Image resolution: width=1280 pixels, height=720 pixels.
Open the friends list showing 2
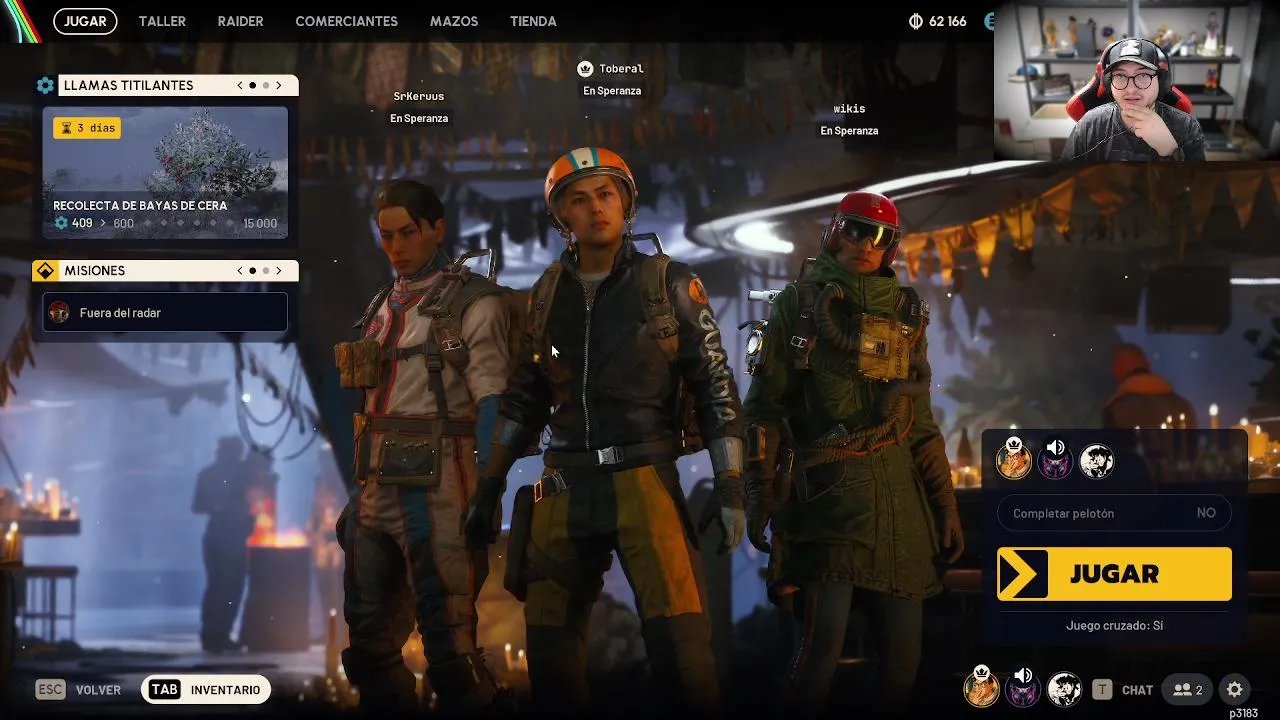1188,689
